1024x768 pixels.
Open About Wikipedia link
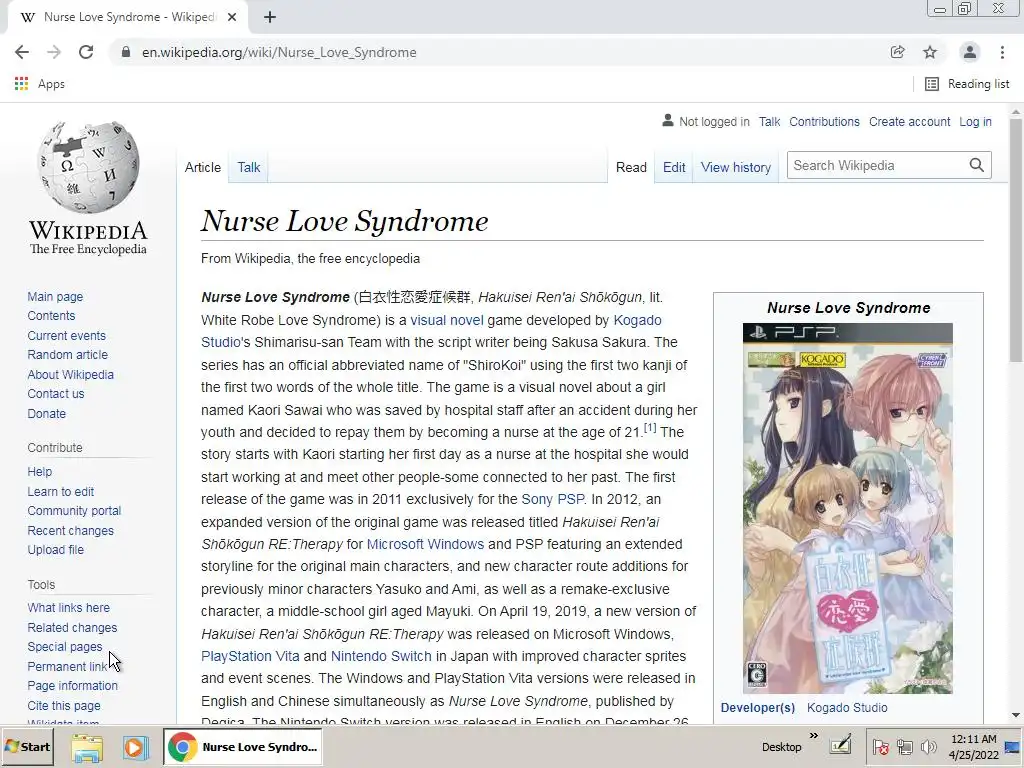point(71,374)
